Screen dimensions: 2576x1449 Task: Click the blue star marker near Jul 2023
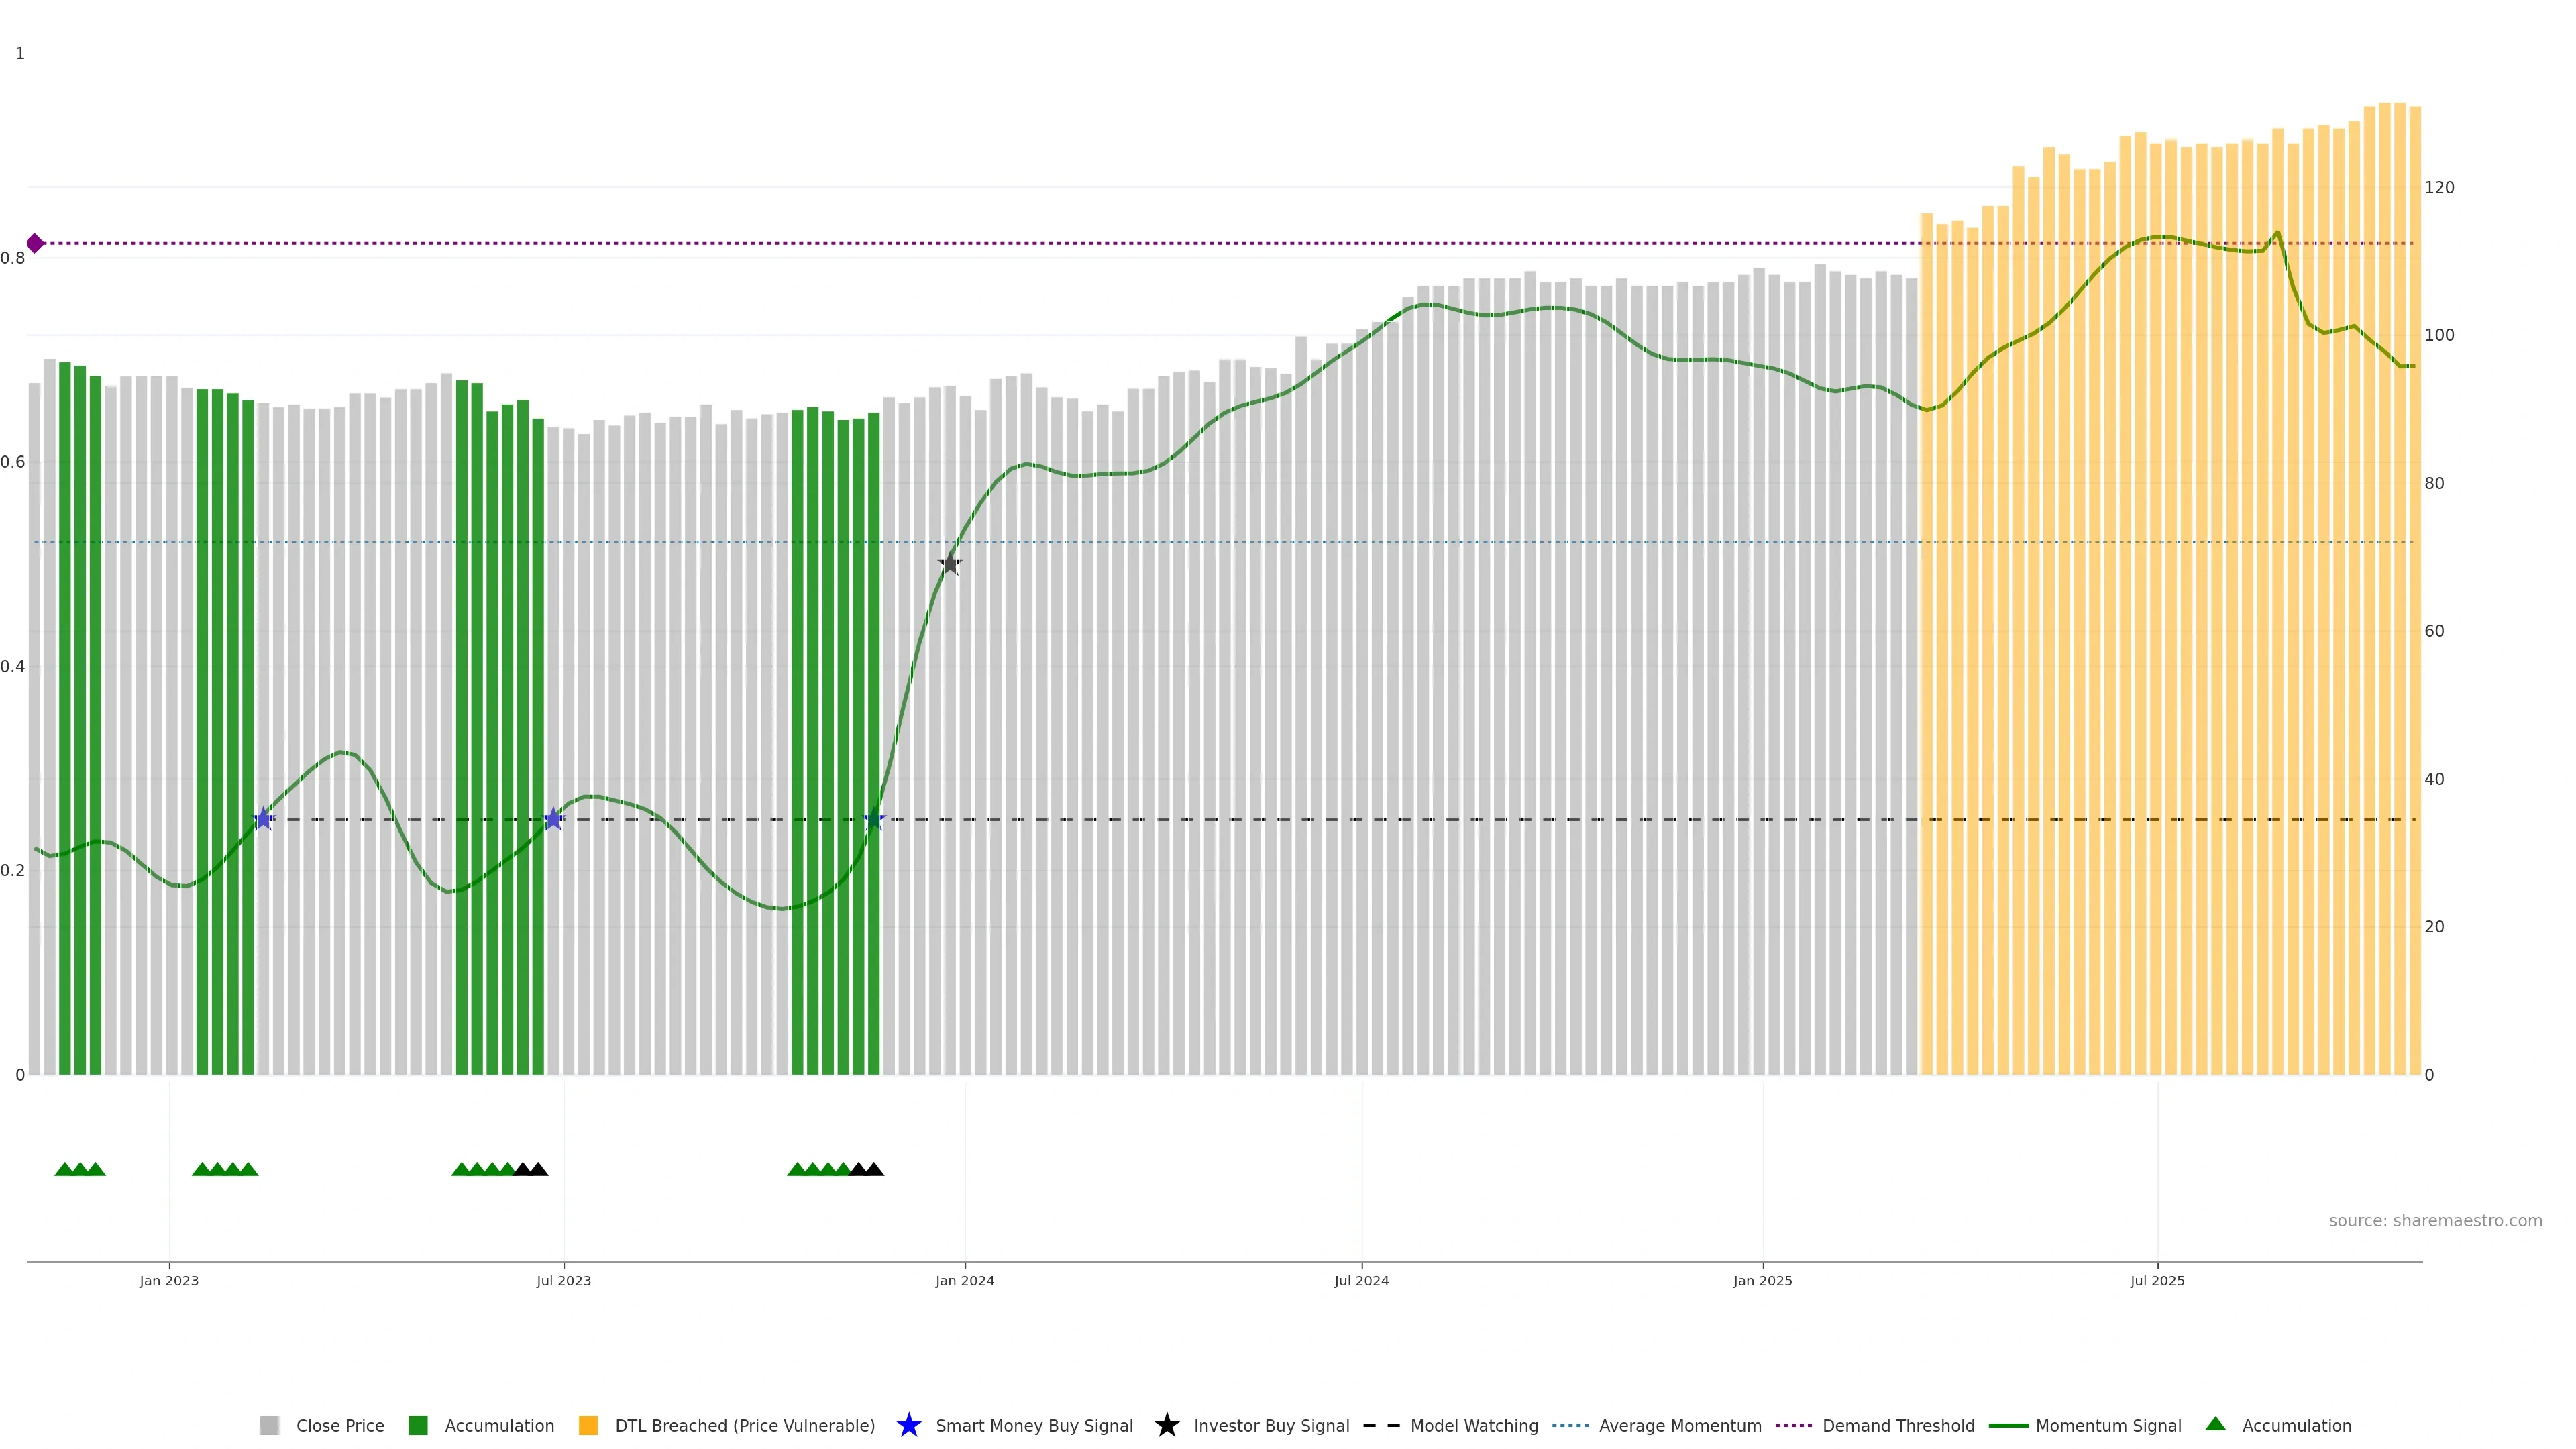click(553, 819)
